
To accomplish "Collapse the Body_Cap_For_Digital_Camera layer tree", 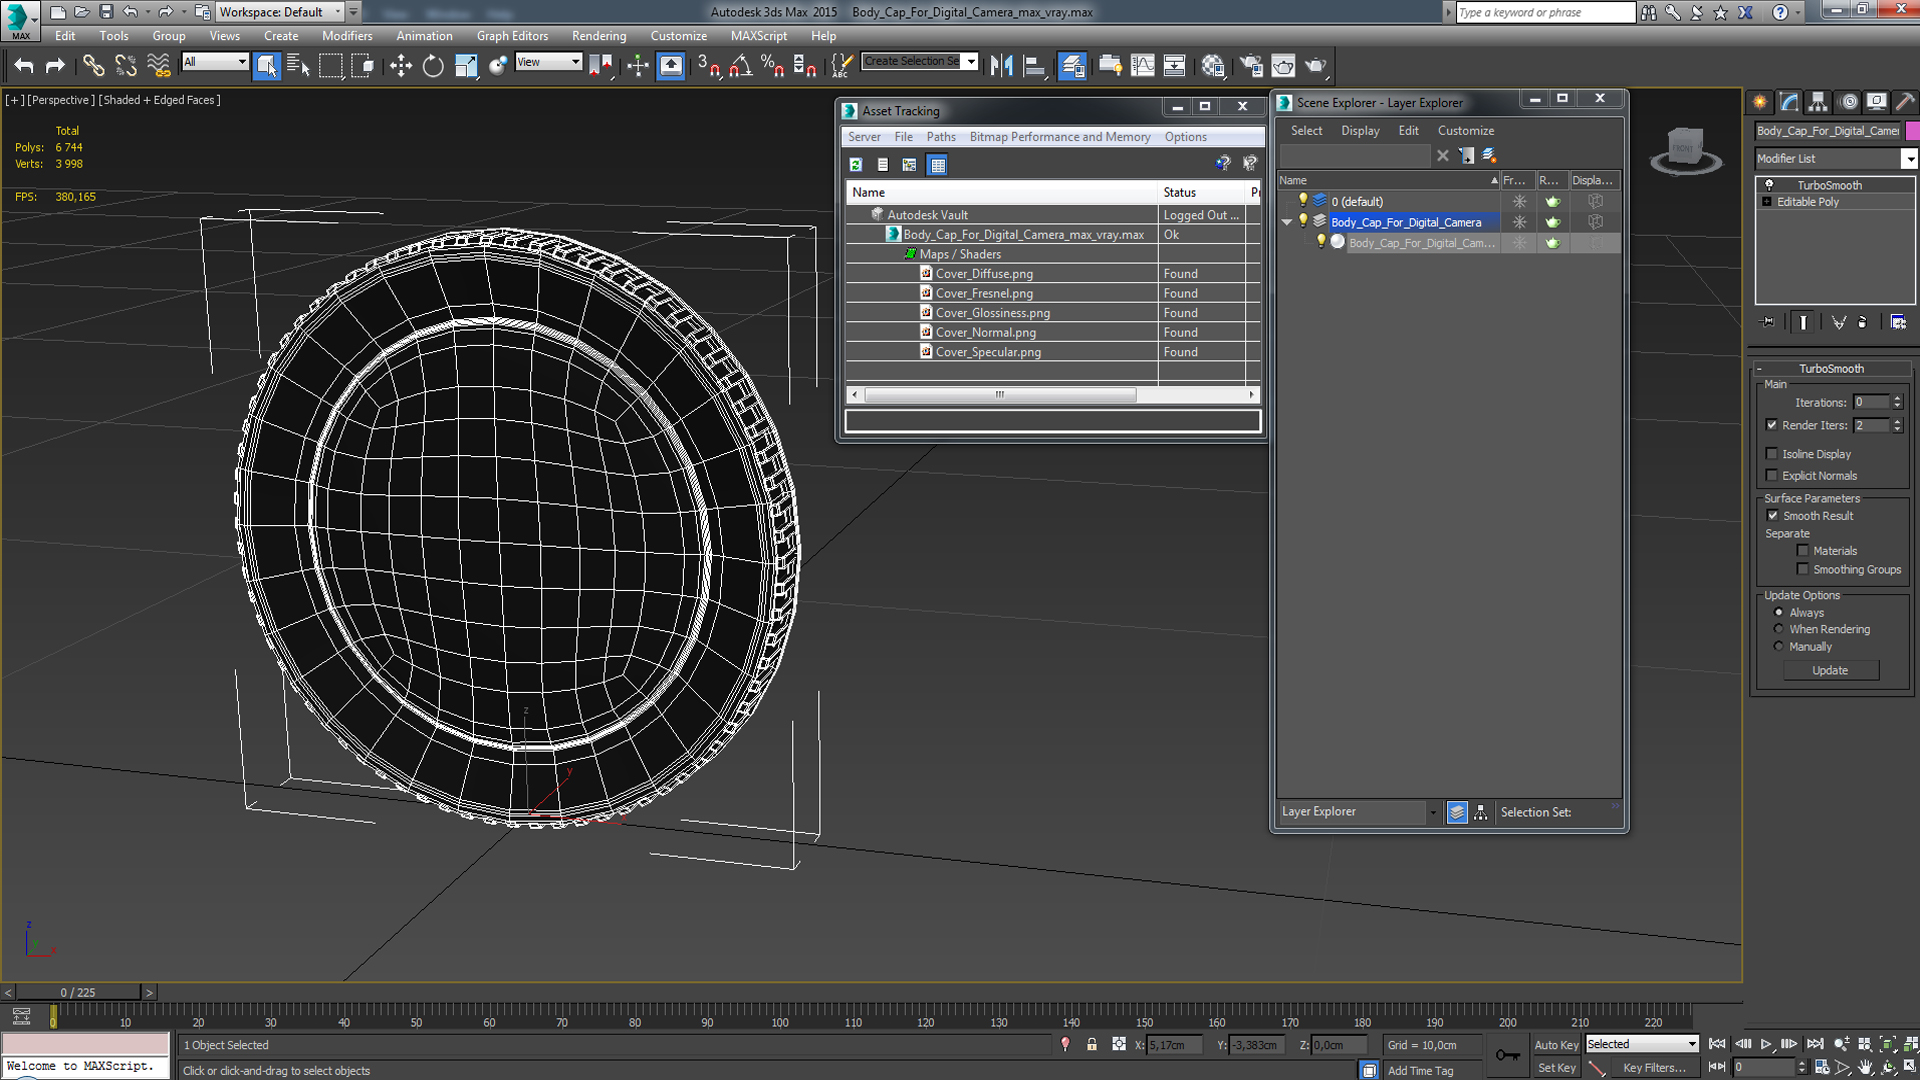I will (1287, 222).
